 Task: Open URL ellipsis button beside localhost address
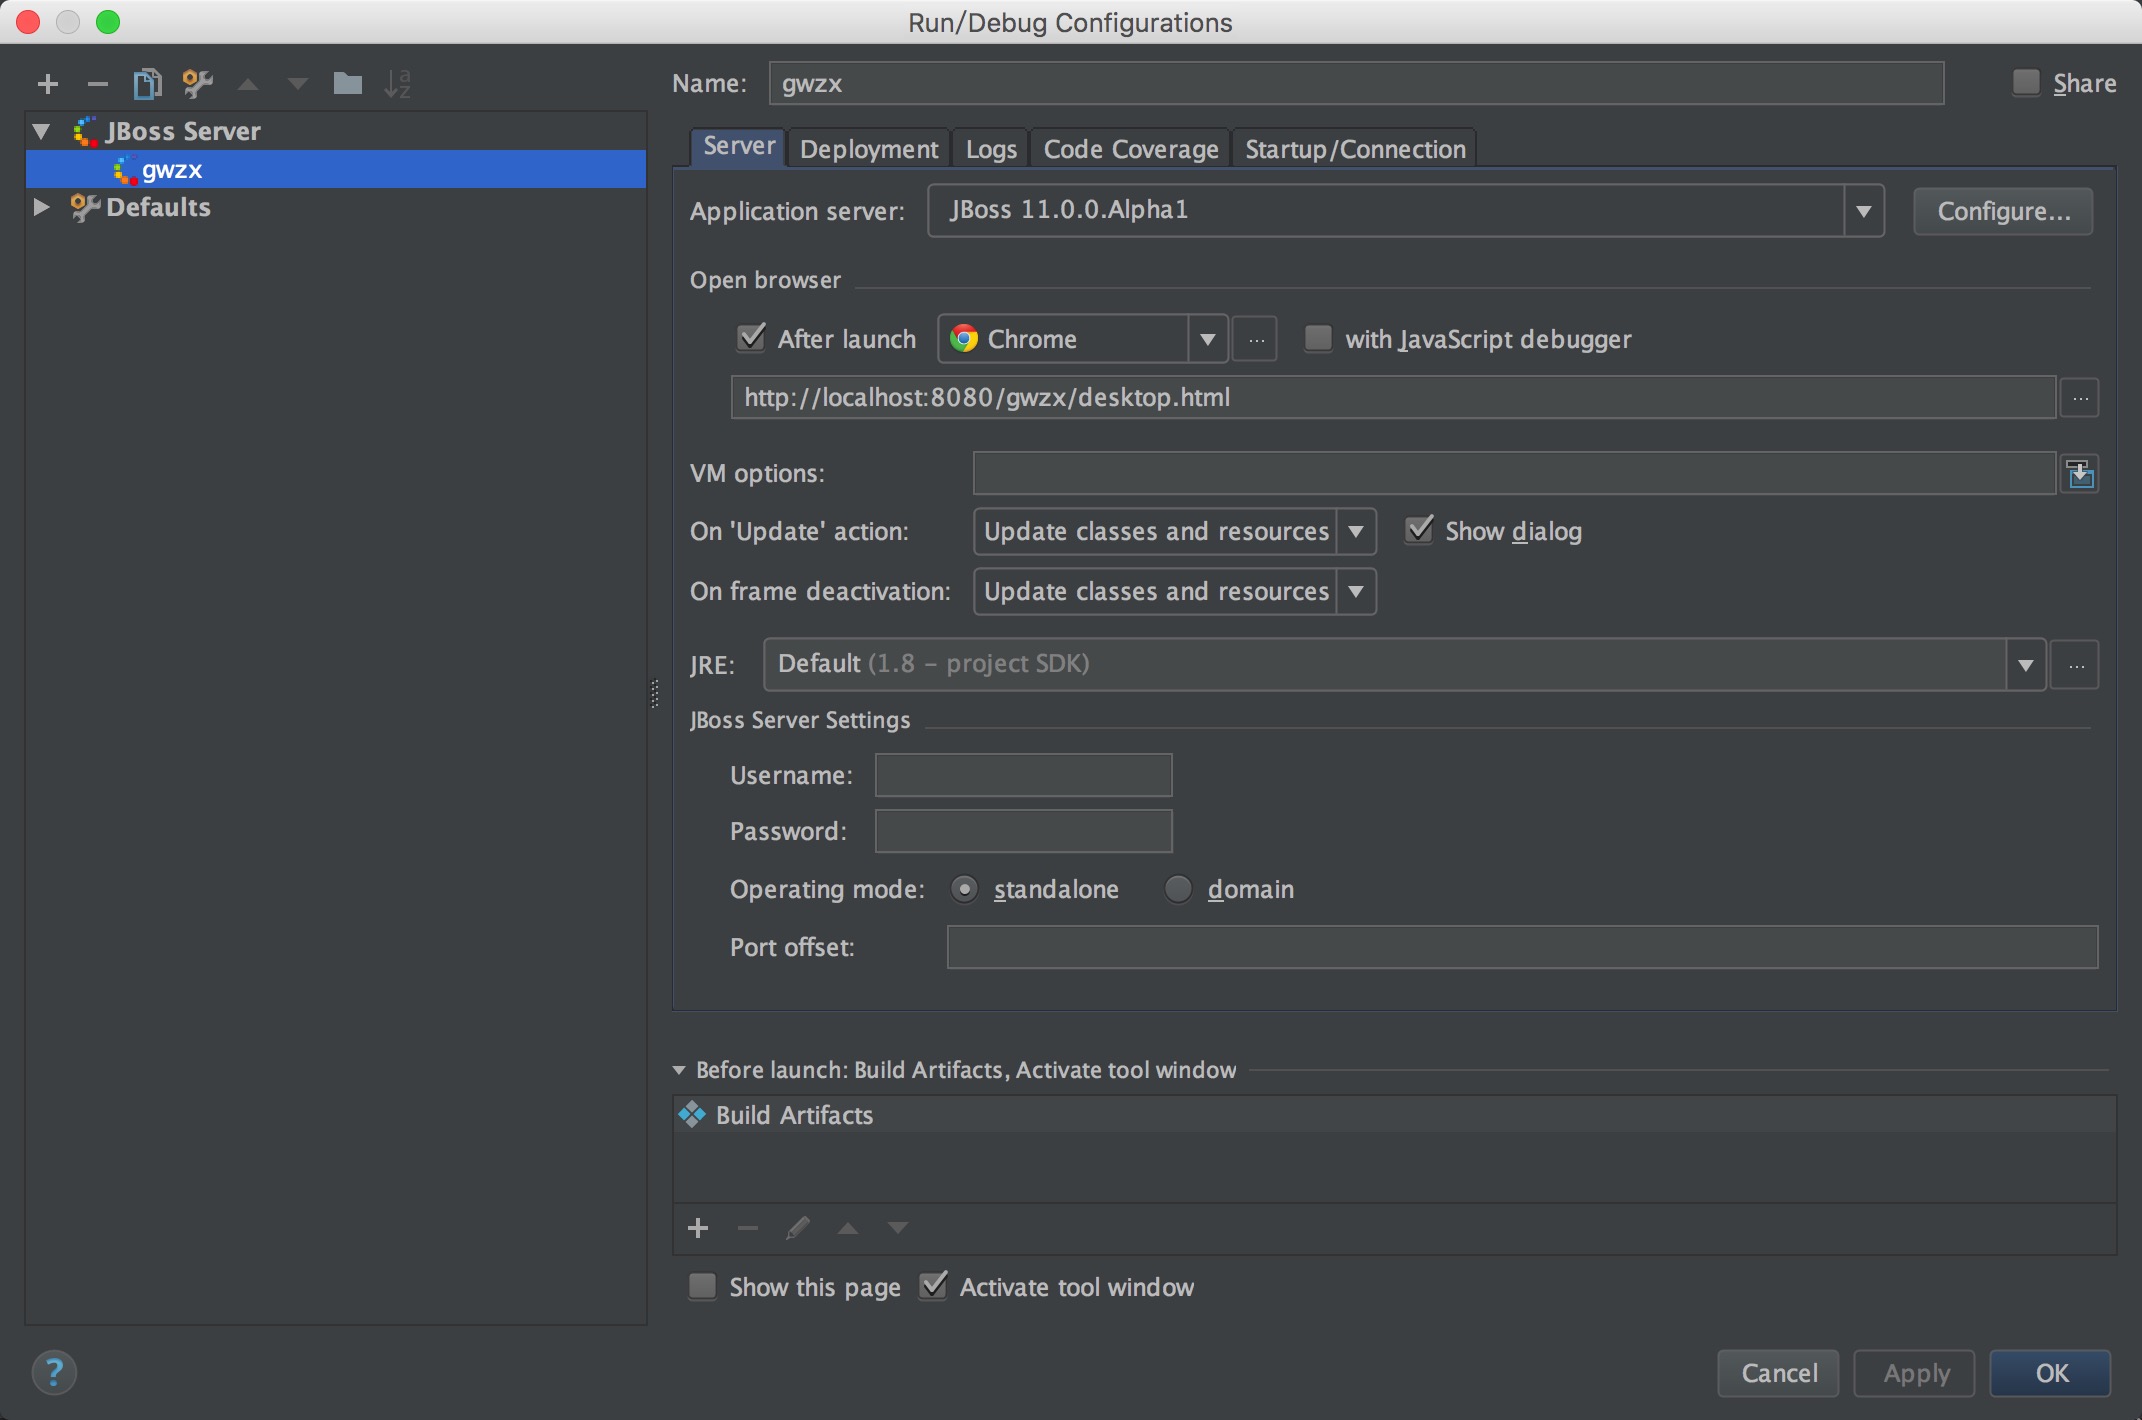click(x=2080, y=399)
